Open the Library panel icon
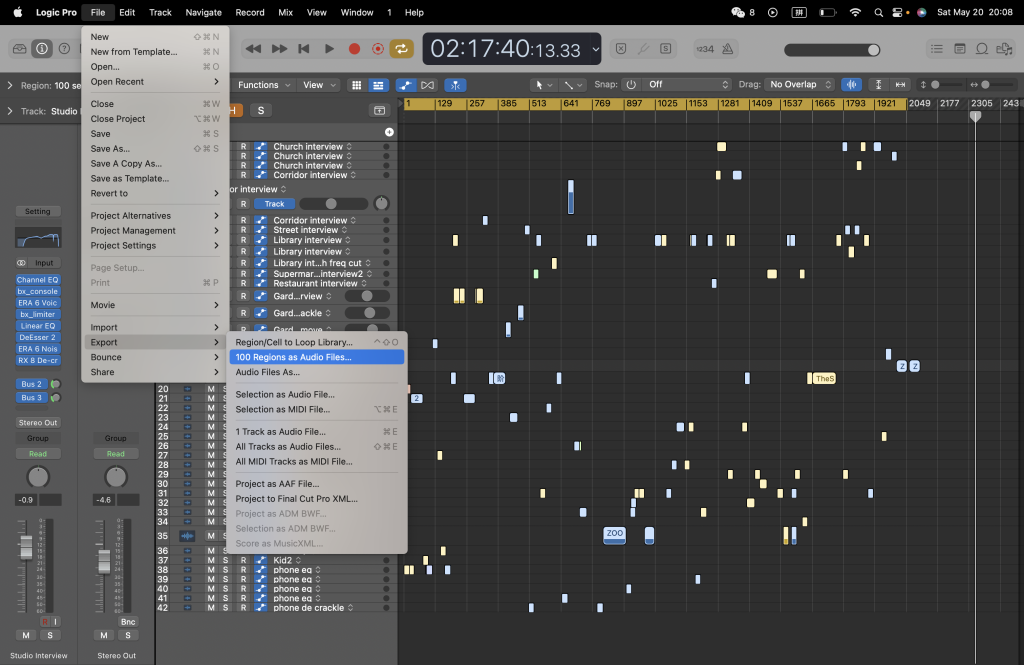The width and height of the screenshot is (1024, 665). (x=20, y=48)
